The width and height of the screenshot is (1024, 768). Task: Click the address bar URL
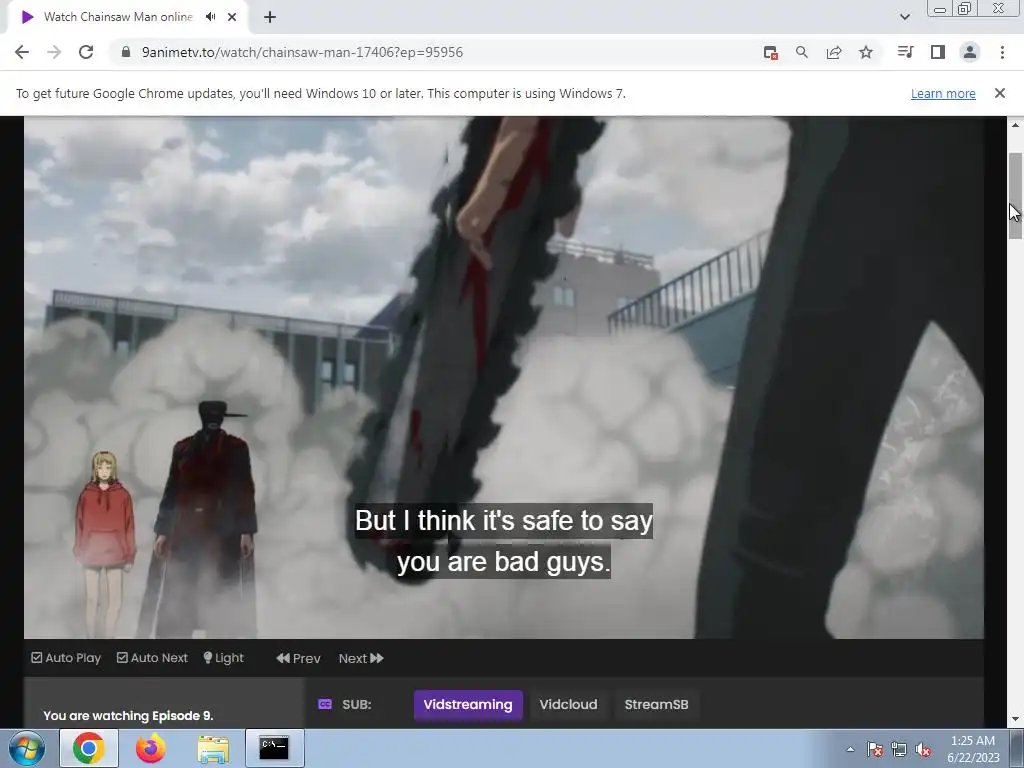coord(302,52)
